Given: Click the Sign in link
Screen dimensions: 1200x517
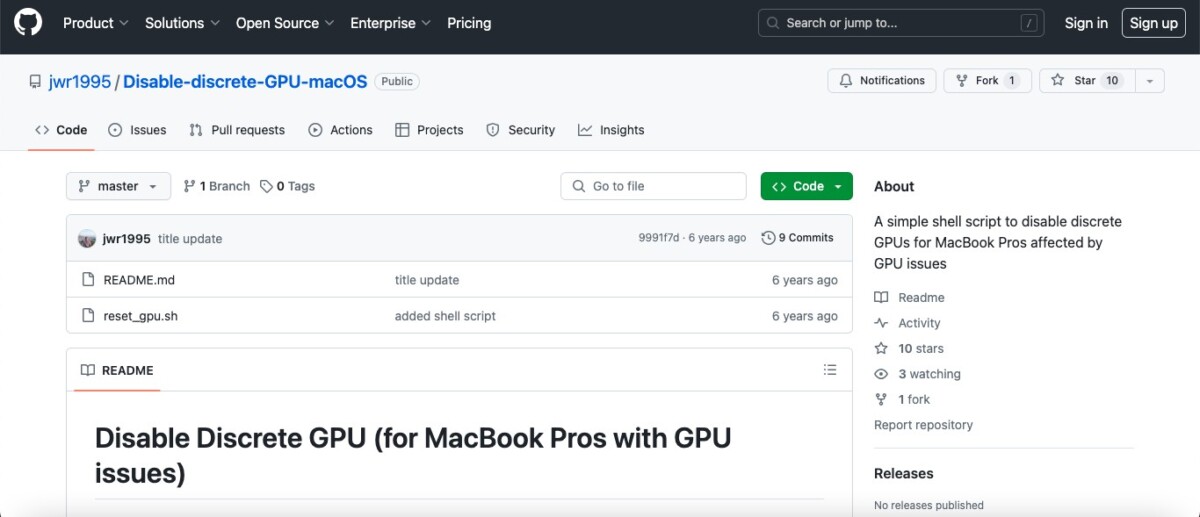Looking at the screenshot, I should coord(1086,23).
